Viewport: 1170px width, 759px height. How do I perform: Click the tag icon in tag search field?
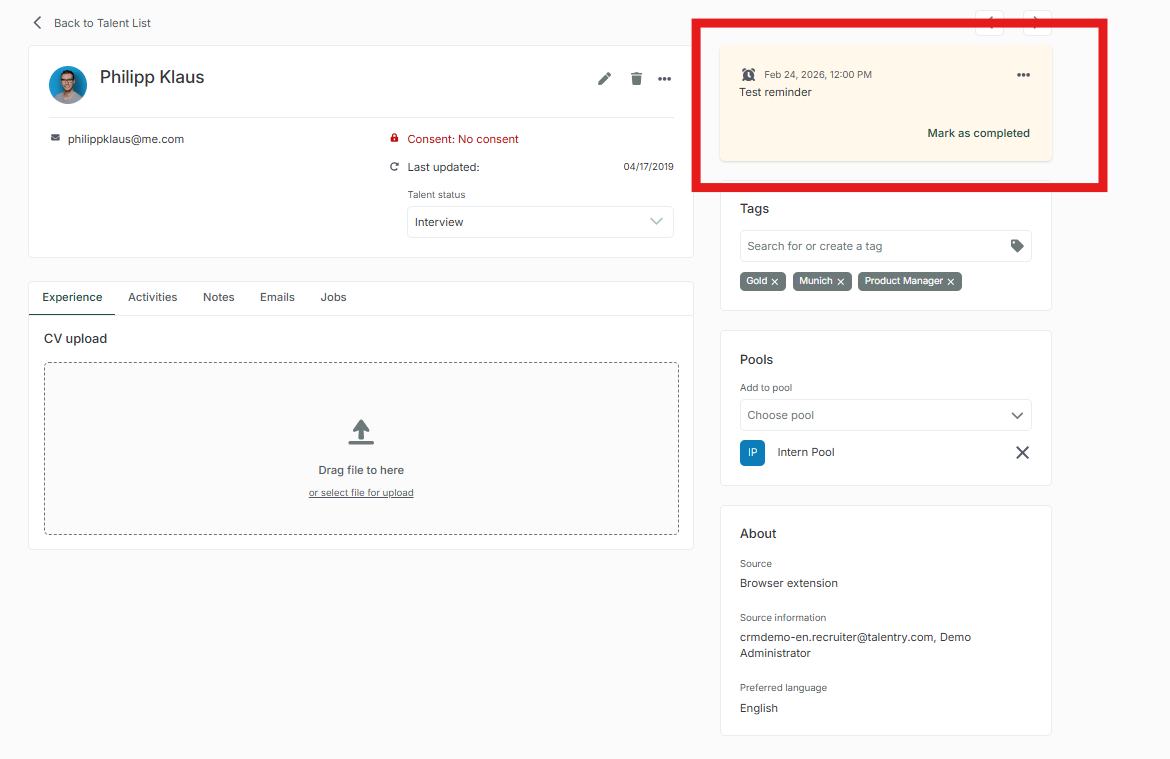click(1017, 246)
